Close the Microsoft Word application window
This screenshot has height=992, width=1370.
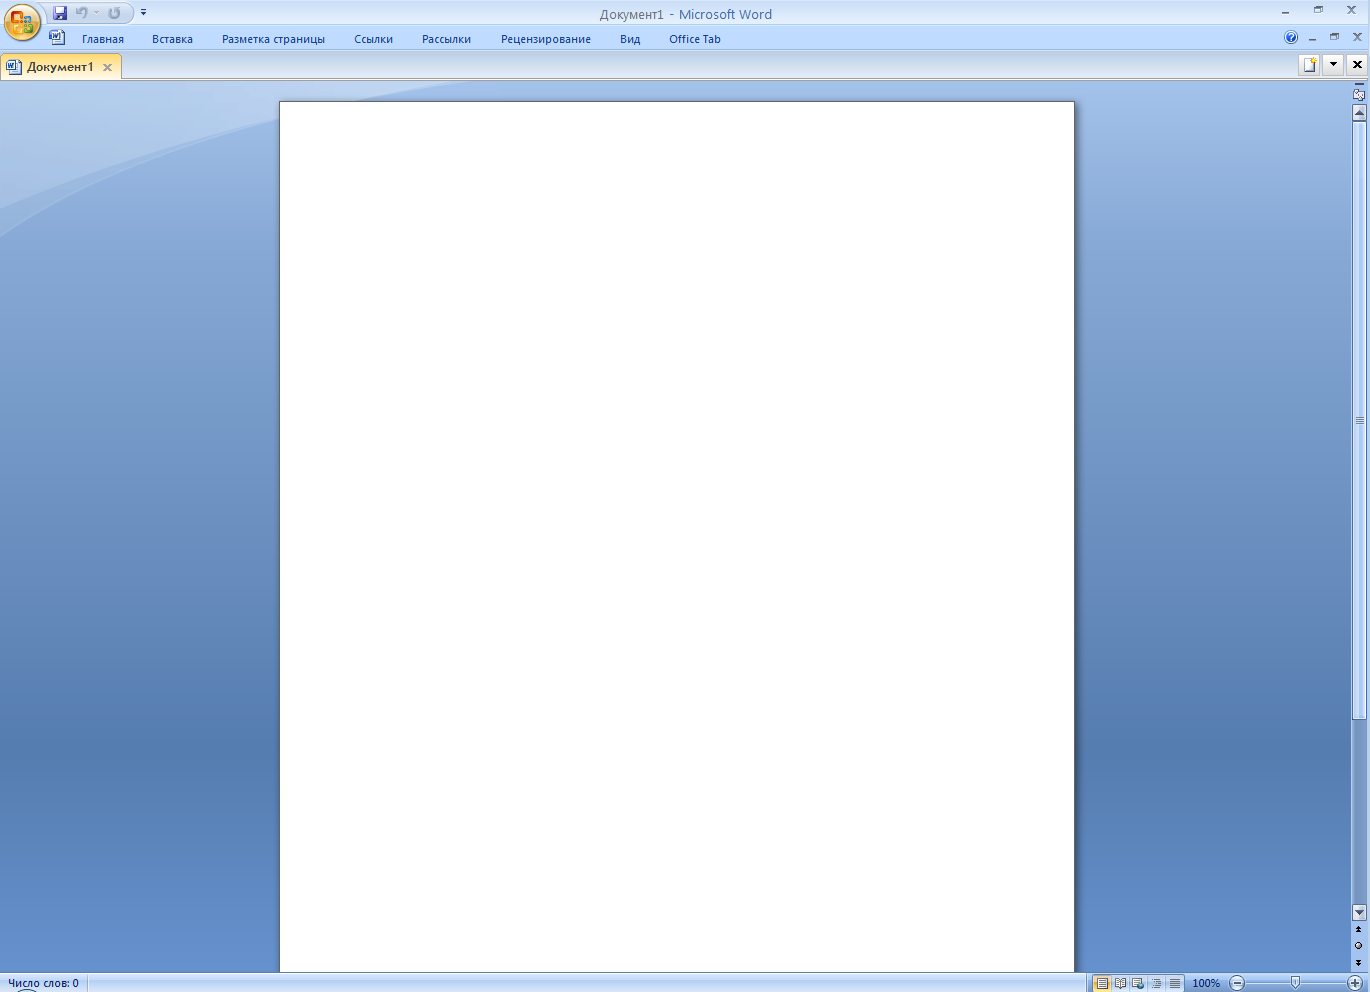[1351, 10]
